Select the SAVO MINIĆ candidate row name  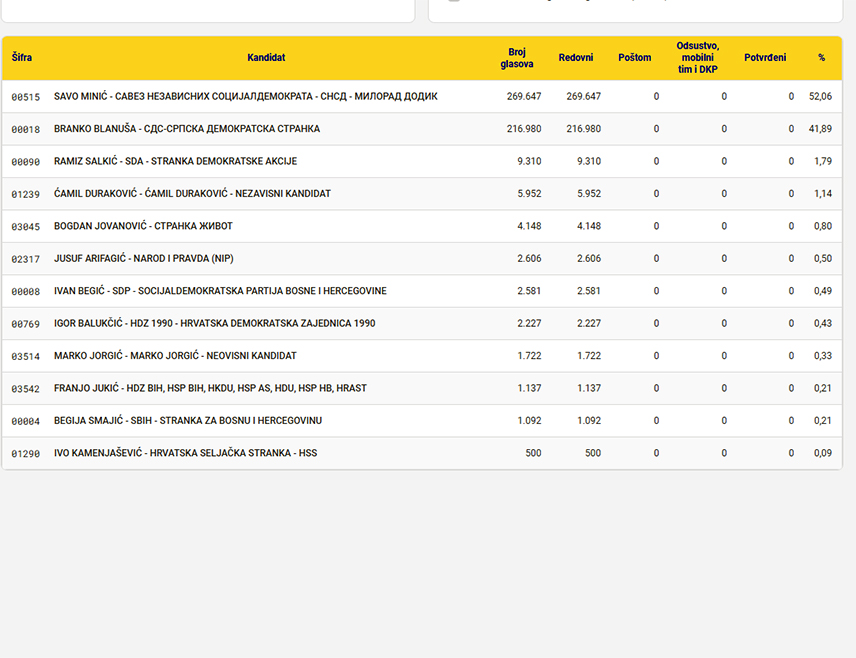(246, 97)
